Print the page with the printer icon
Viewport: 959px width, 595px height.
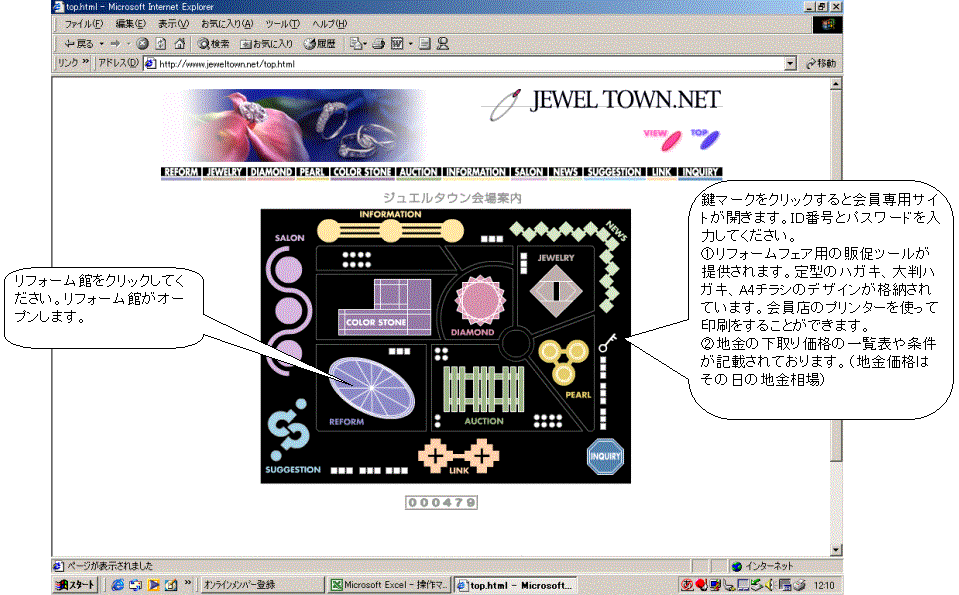tap(379, 43)
